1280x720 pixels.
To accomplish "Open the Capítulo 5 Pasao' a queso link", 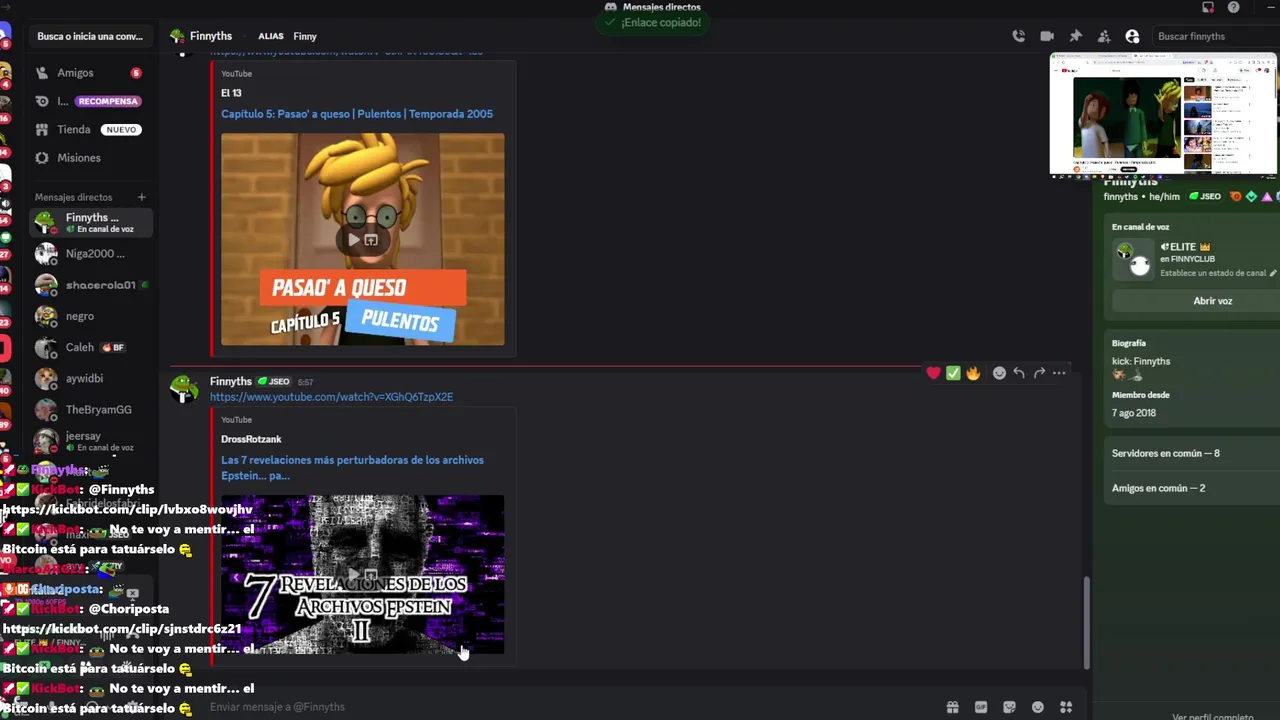I will point(357,114).
